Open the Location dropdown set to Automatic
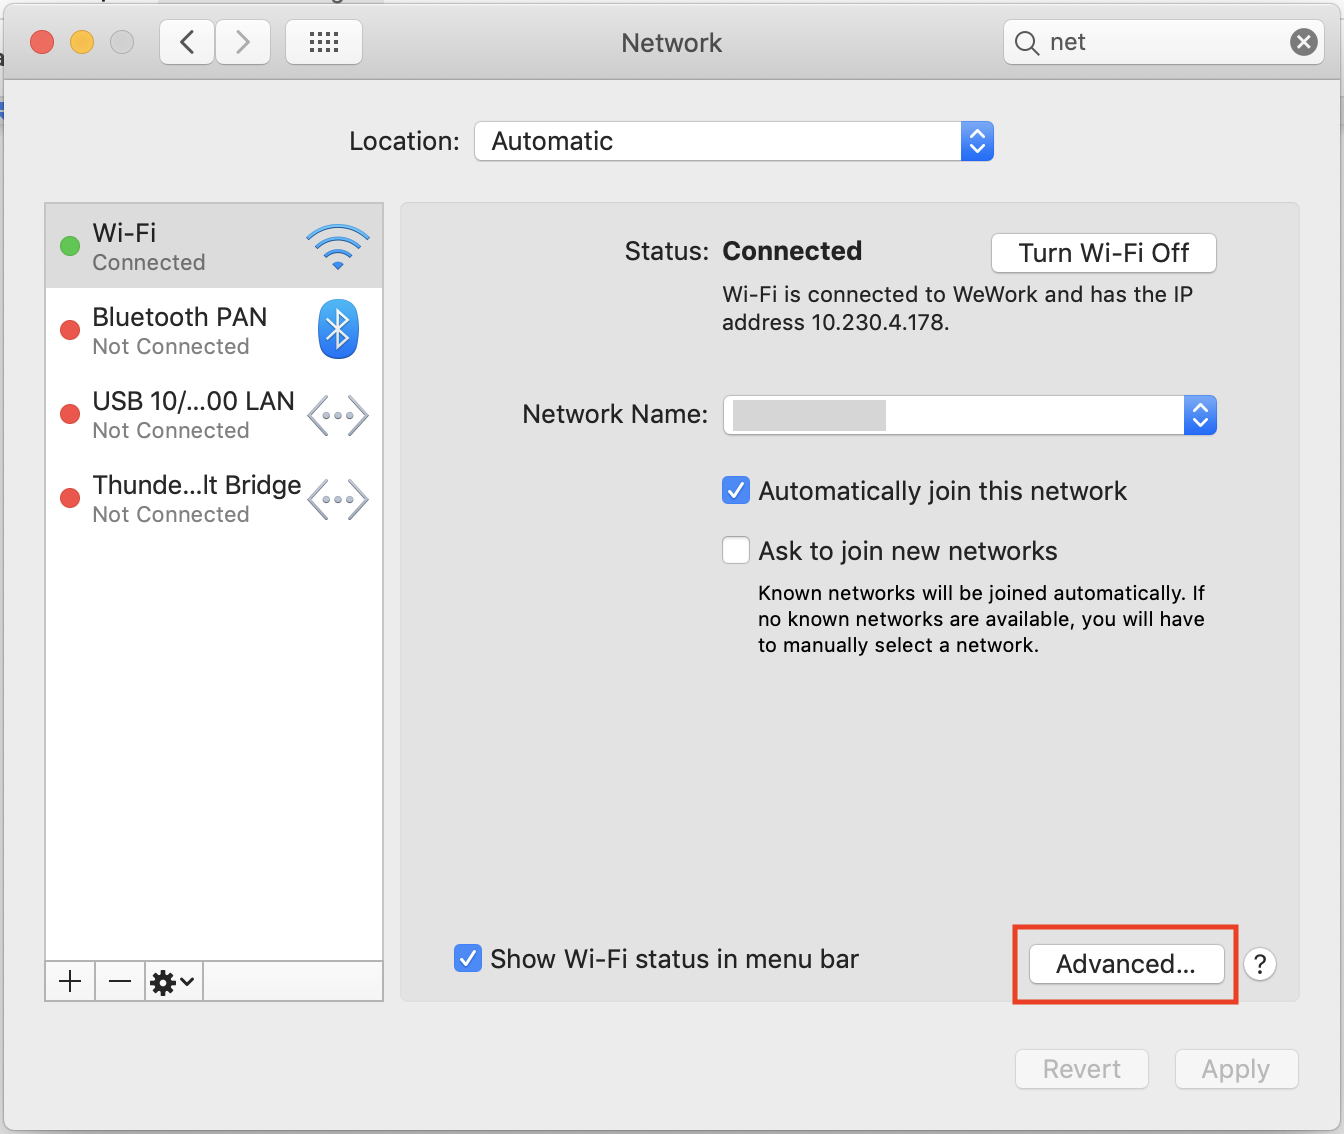 tap(733, 141)
